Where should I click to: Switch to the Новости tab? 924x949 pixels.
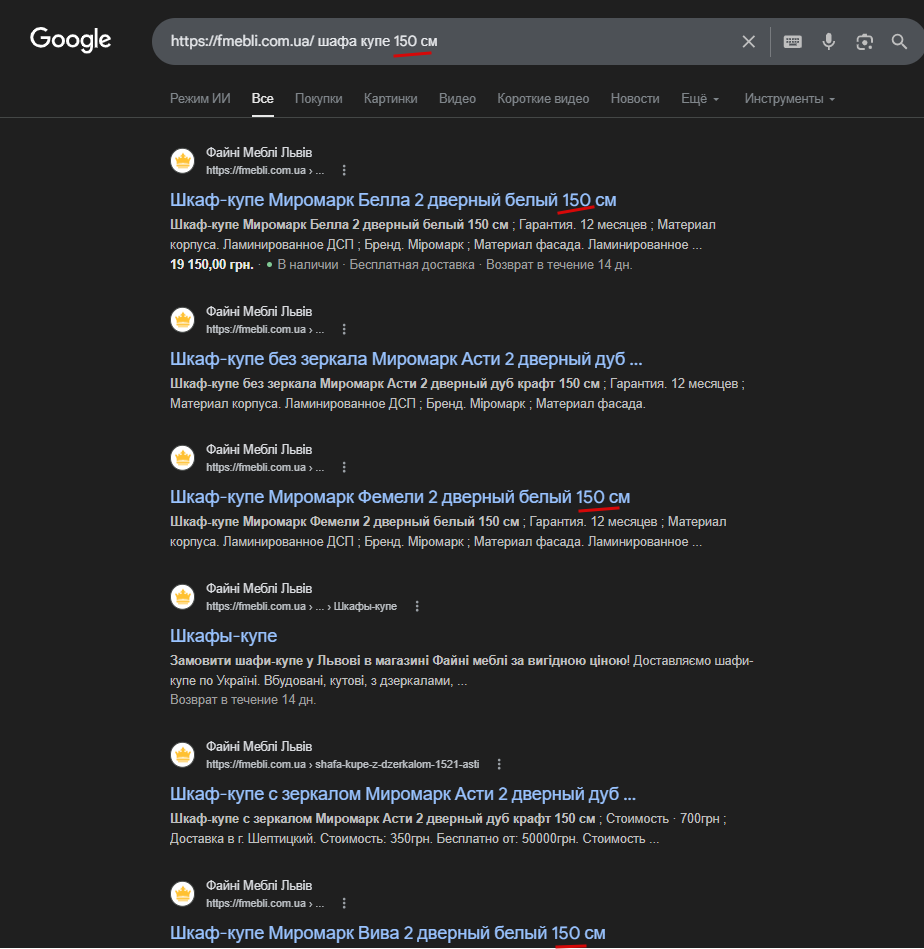point(635,98)
